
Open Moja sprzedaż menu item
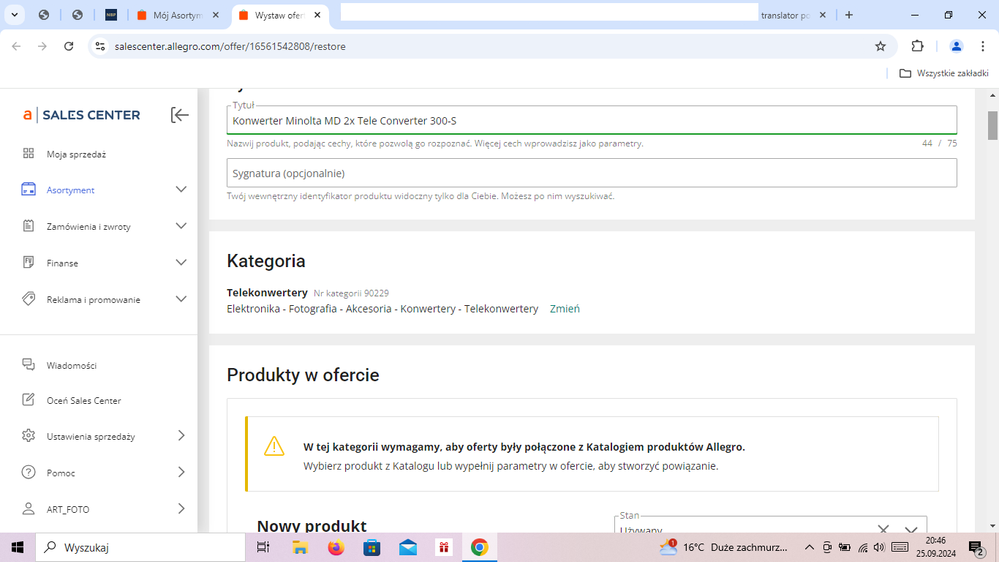coord(76,154)
